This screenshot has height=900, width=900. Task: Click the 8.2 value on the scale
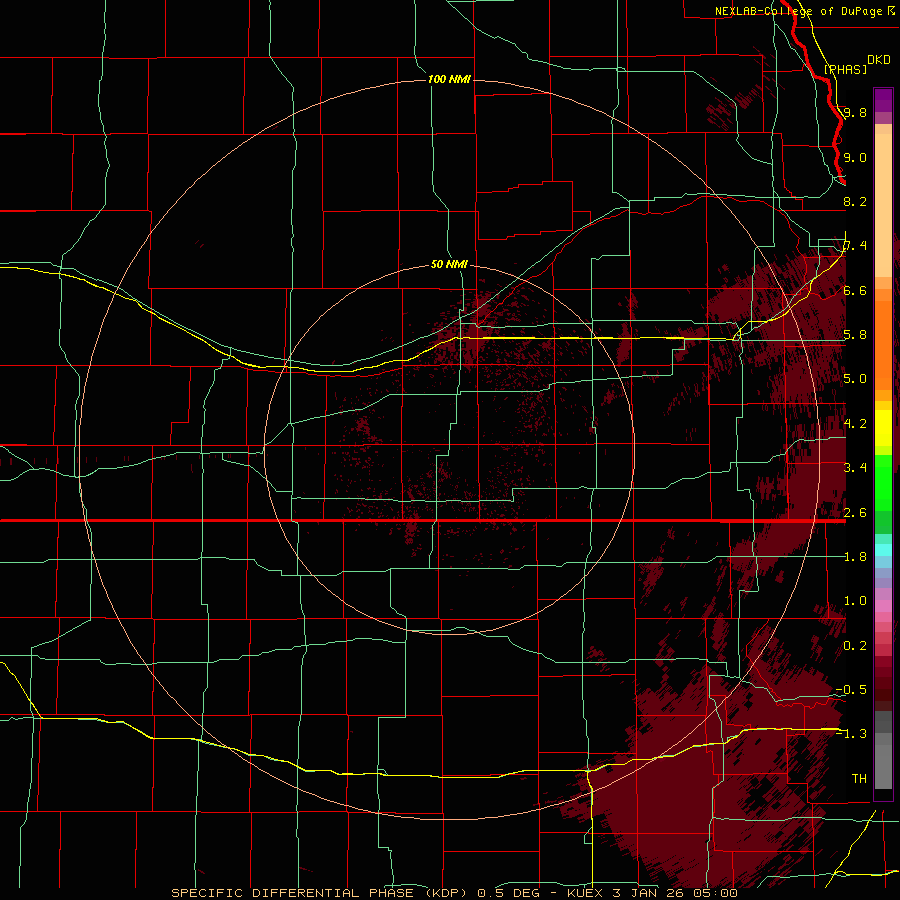coord(855,201)
